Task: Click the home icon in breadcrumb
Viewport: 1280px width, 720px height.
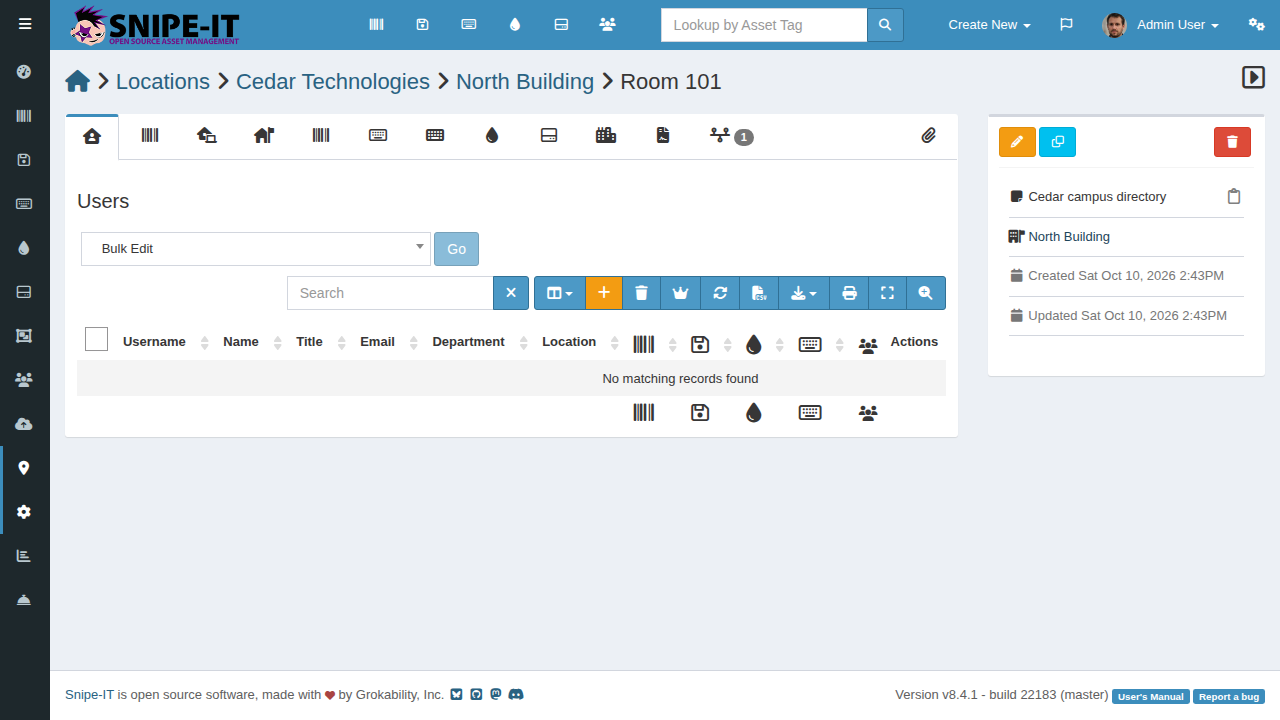Action: click(x=78, y=82)
